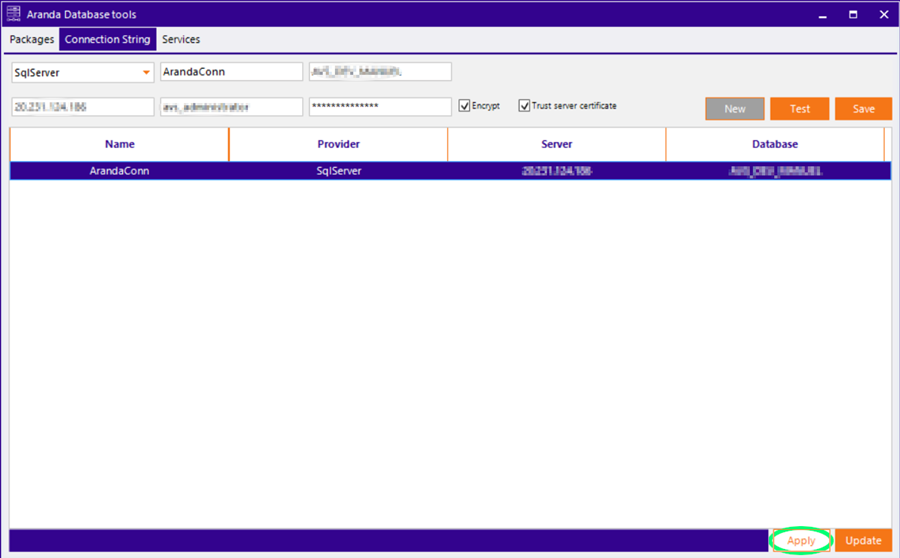Click the SqlServer cell in the ArandaConn row
900x558 pixels.
tap(339, 171)
